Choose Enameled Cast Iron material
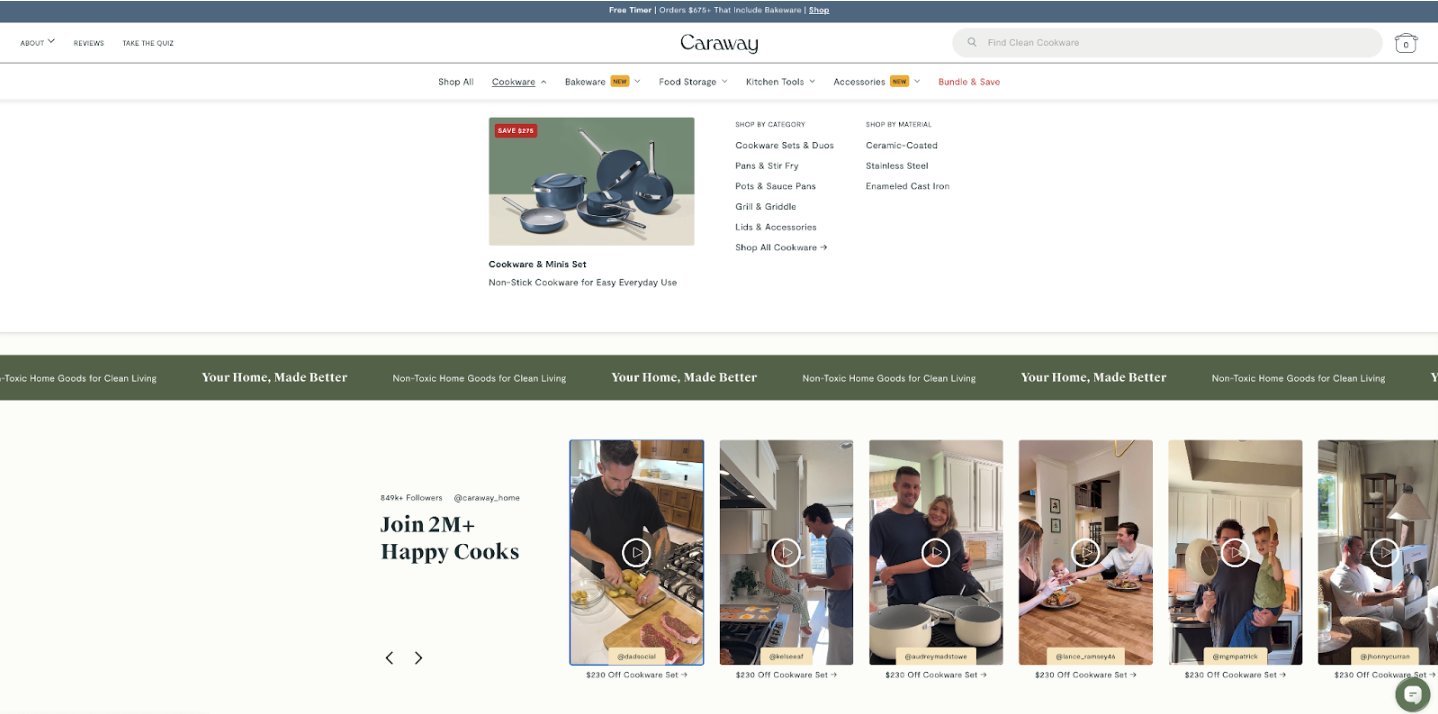Image resolution: width=1438 pixels, height=714 pixels. click(908, 186)
